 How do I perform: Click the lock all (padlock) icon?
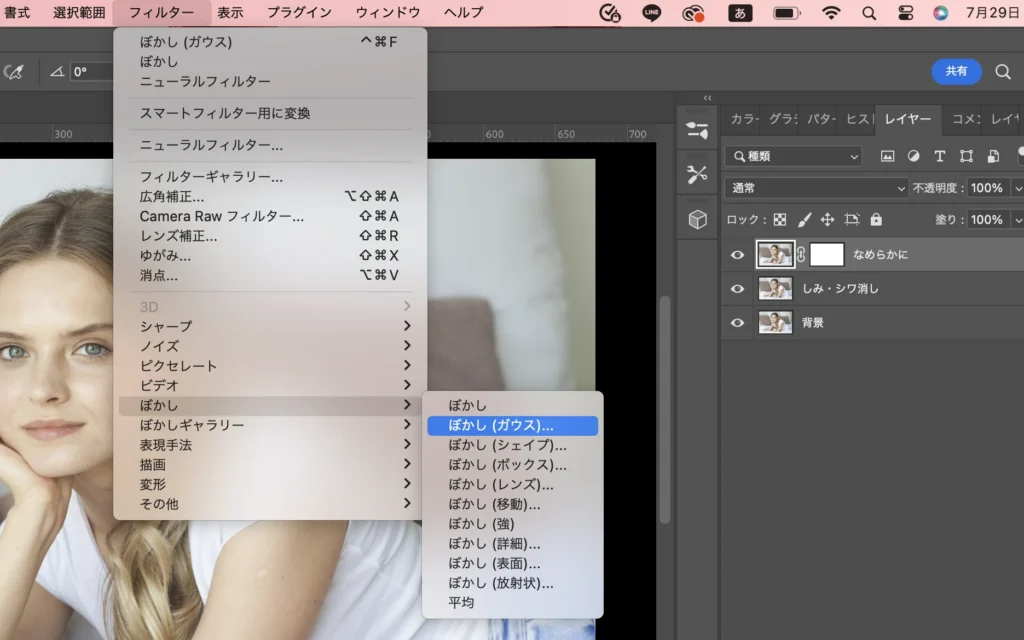point(876,219)
